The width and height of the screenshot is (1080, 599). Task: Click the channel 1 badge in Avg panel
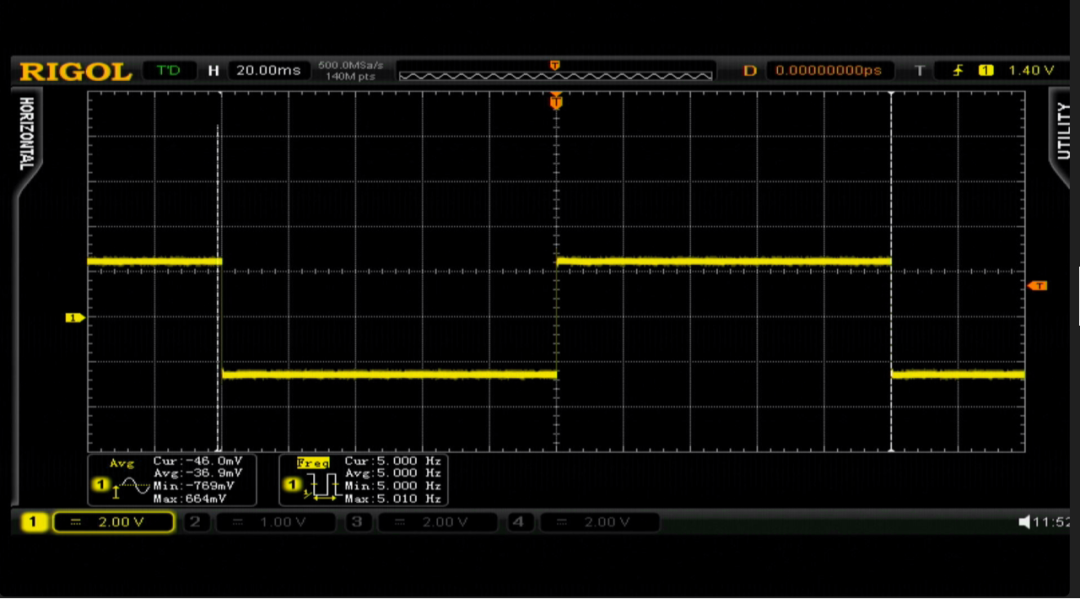pyautogui.click(x=101, y=485)
